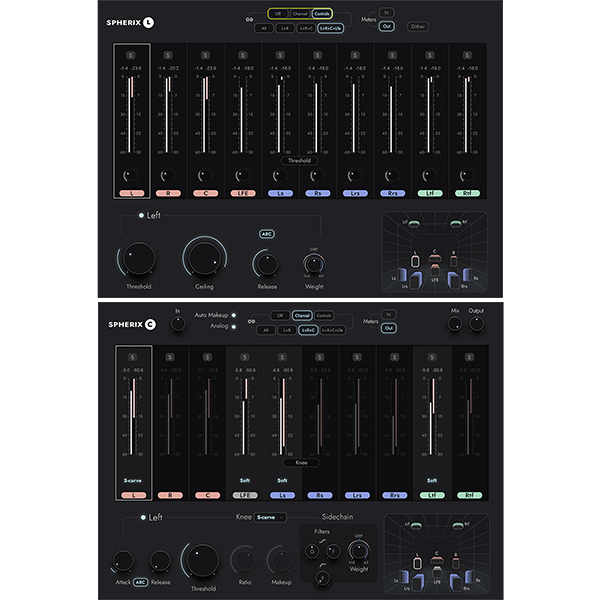The image size is (600, 600).
Task: Solo the R channel in Spherix L
Action: tap(168, 55)
